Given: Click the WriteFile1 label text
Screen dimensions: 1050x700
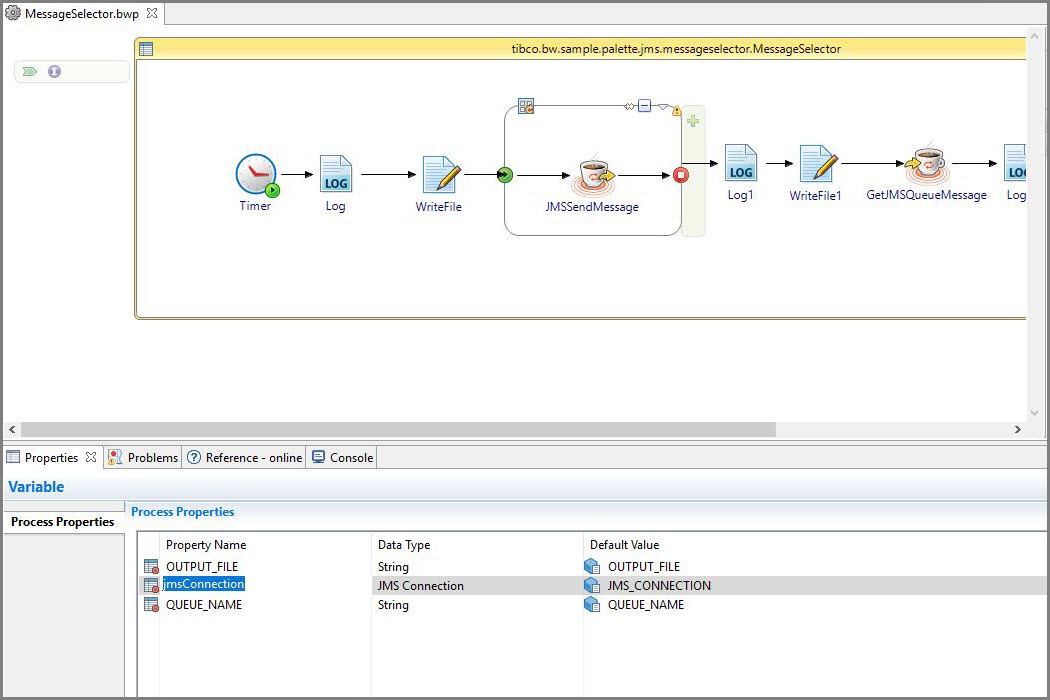Looking at the screenshot, I should (816, 196).
